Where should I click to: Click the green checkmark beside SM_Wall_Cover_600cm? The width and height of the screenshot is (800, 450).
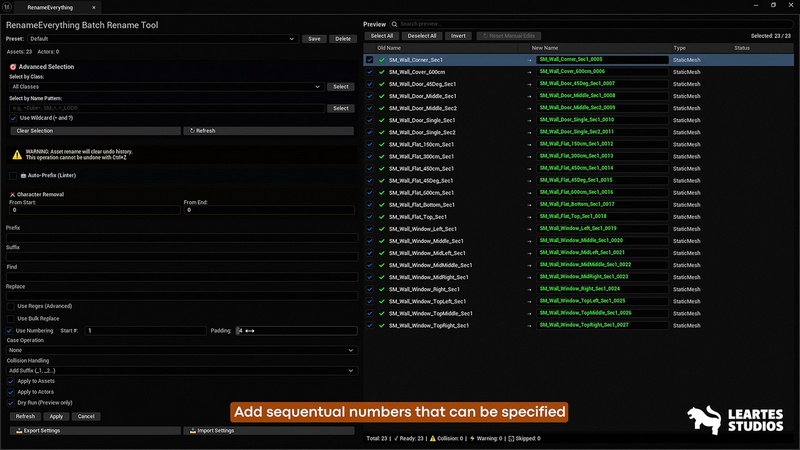pyautogui.click(x=381, y=72)
